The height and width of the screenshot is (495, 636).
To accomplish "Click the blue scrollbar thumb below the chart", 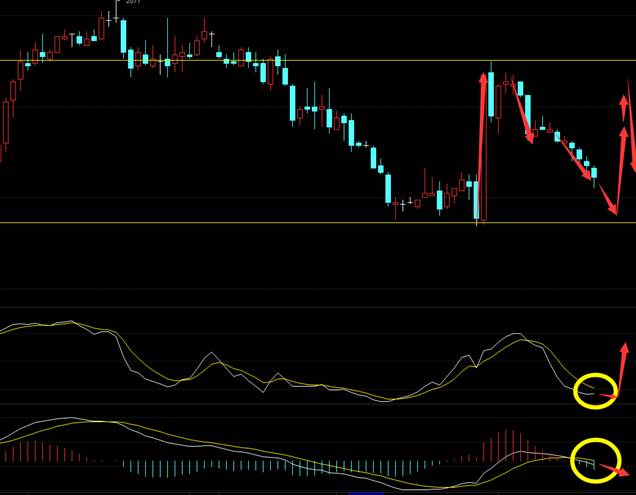I will [x=366, y=493].
